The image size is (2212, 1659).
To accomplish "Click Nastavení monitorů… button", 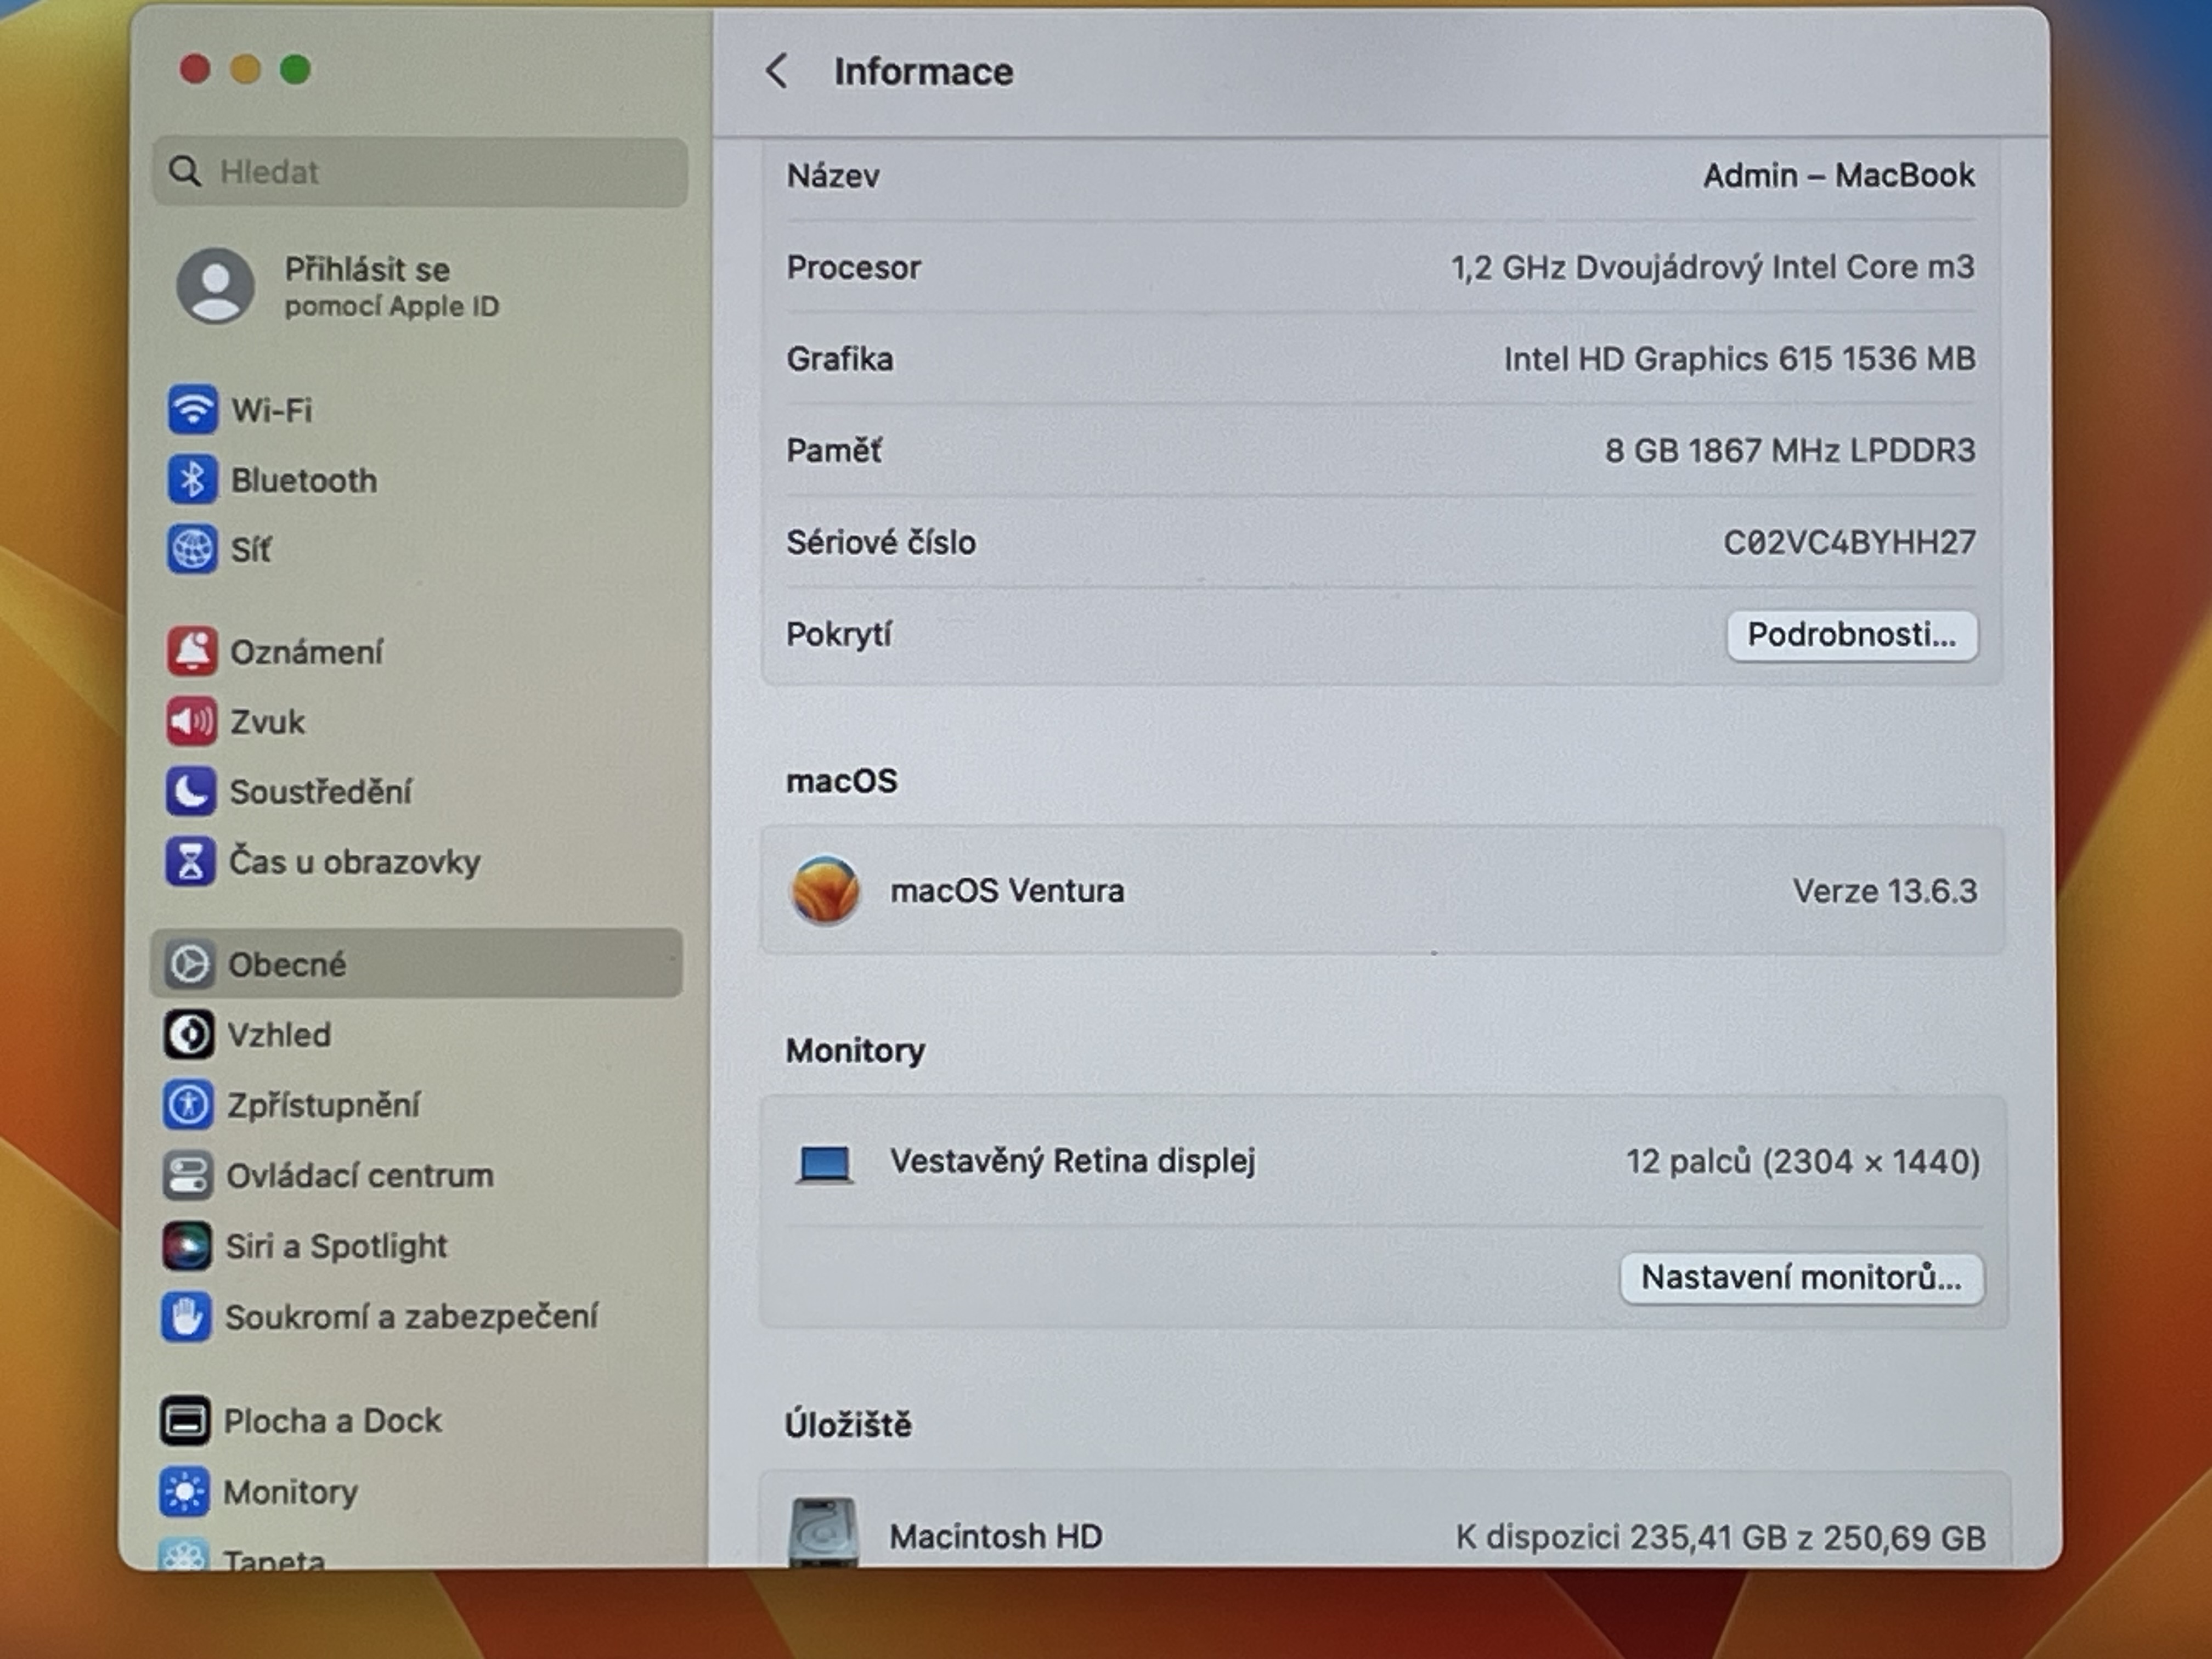I will (x=1801, y=1278).
